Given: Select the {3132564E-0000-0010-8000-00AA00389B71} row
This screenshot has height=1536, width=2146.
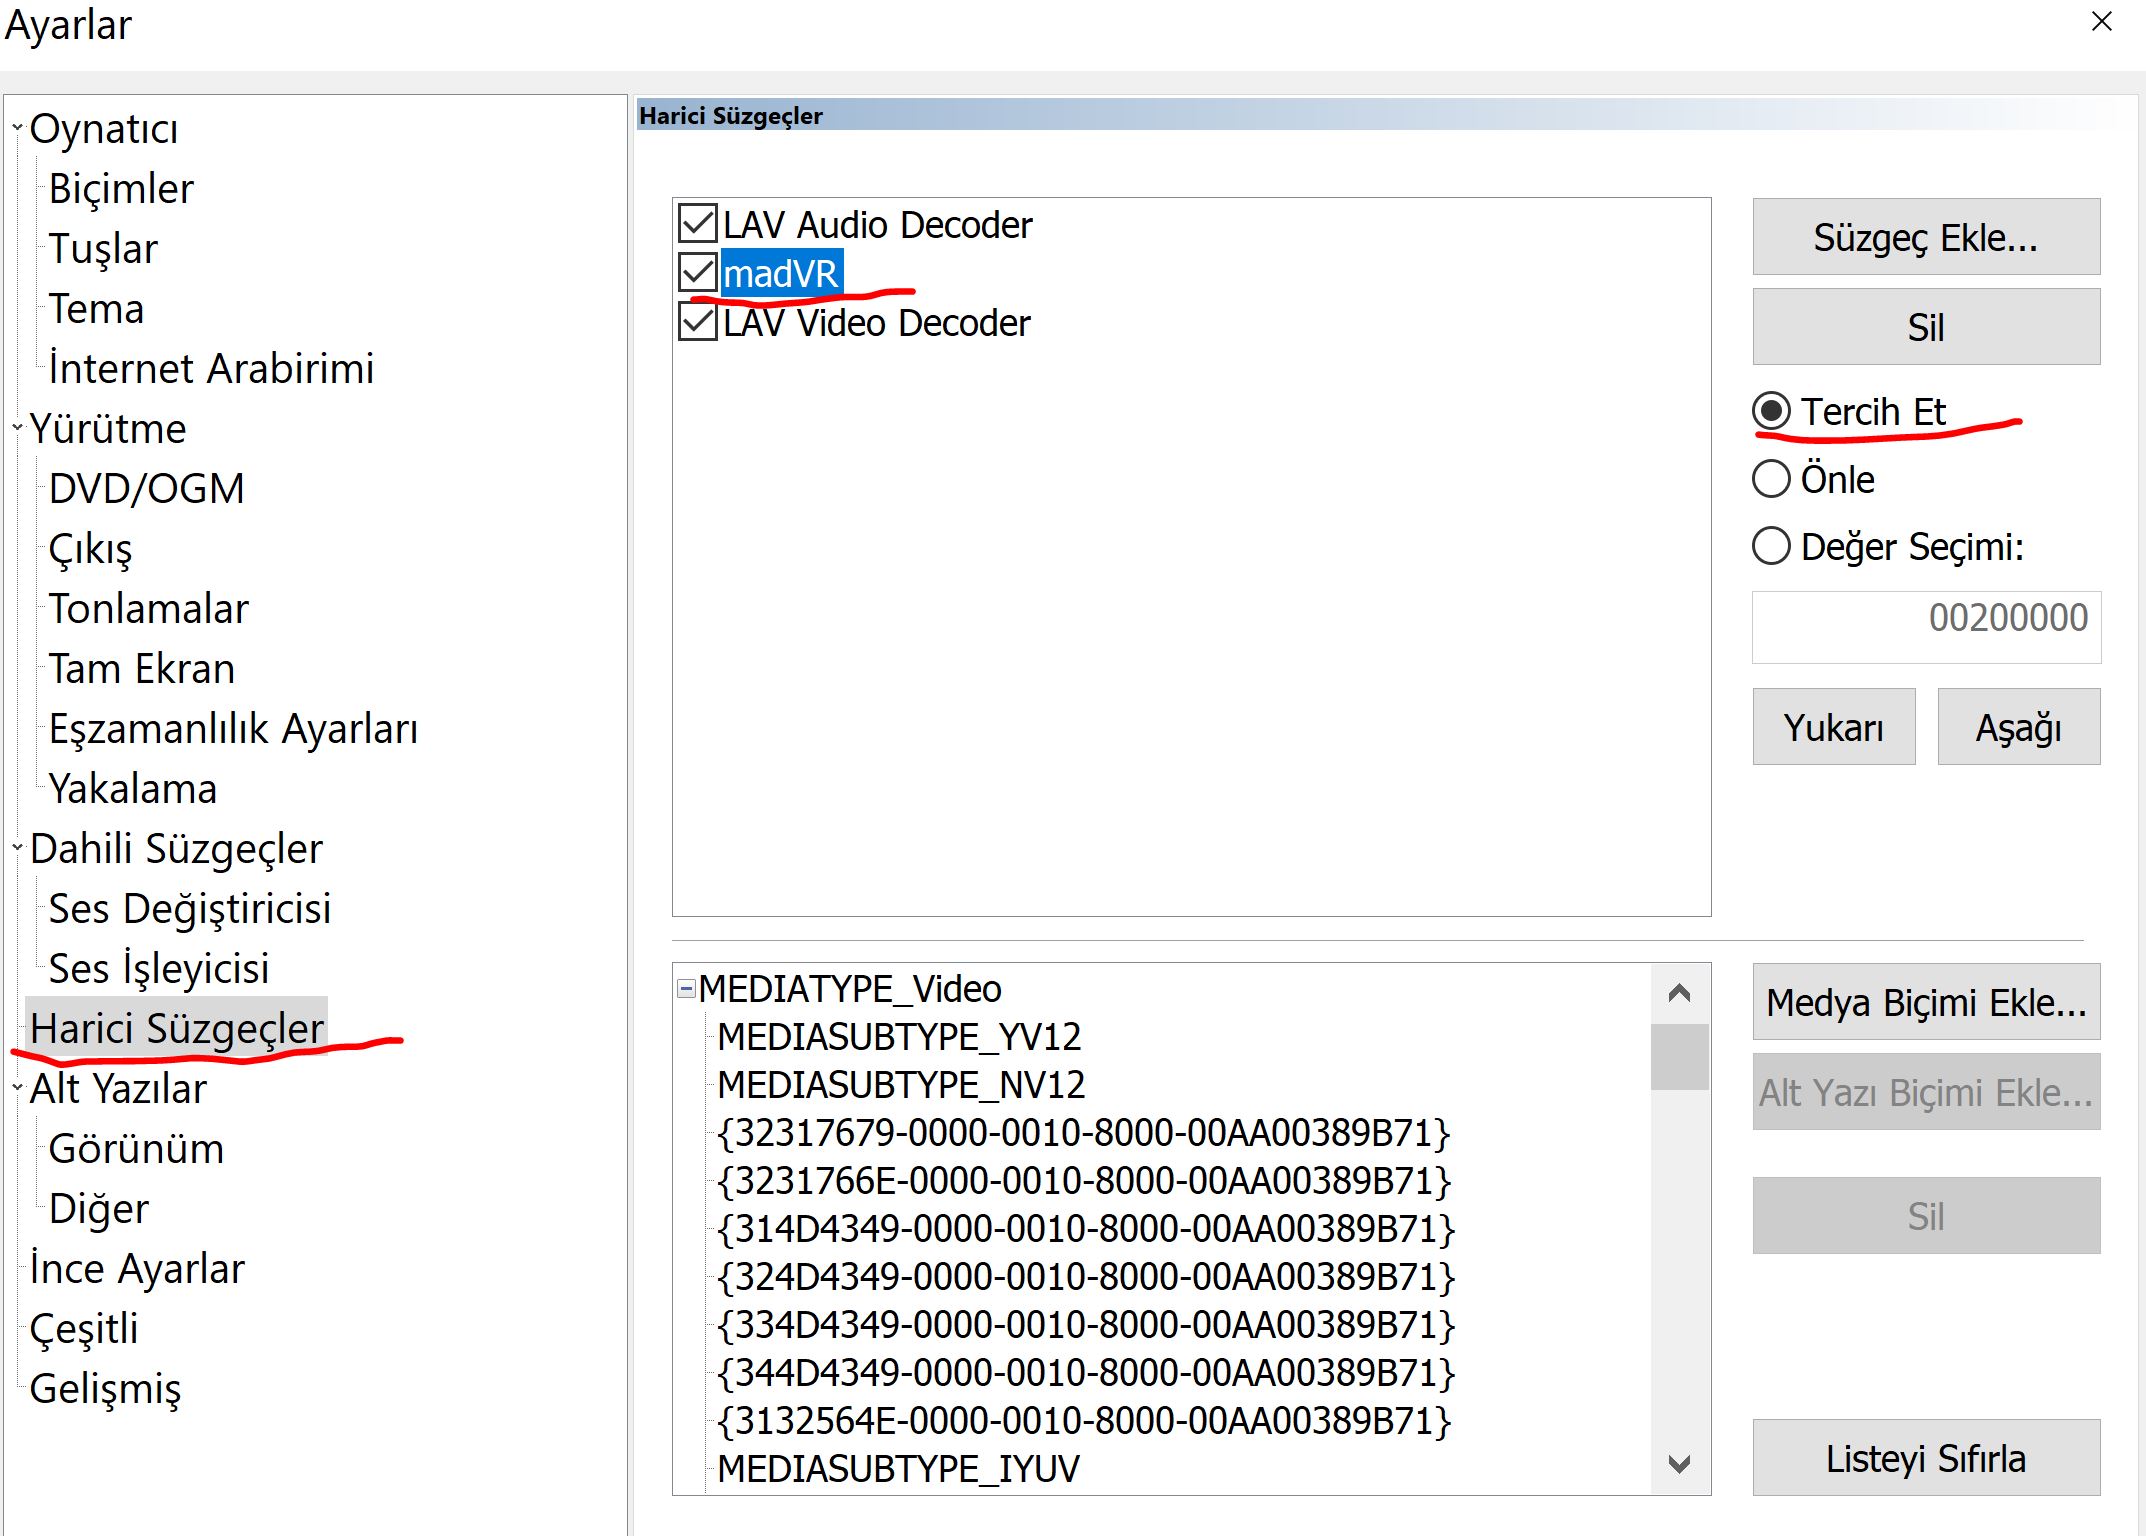Looking at the screenshot, I should click(1084, 1420).
